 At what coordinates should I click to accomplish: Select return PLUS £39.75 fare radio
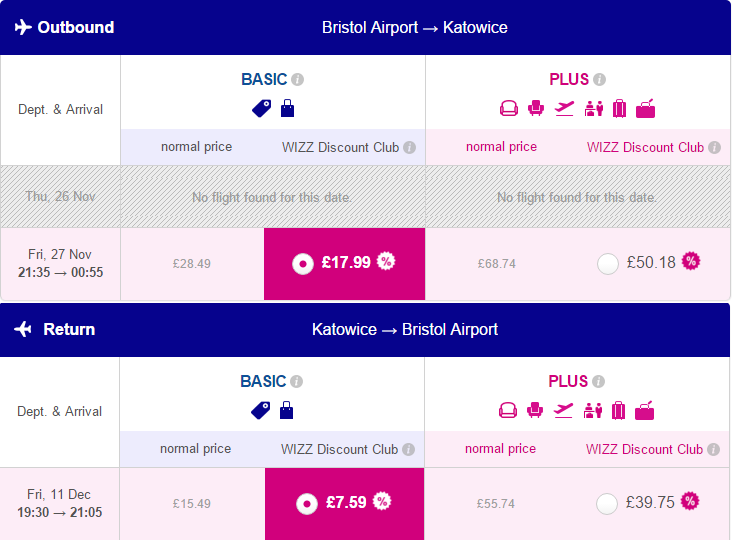[x=607, y=504]
